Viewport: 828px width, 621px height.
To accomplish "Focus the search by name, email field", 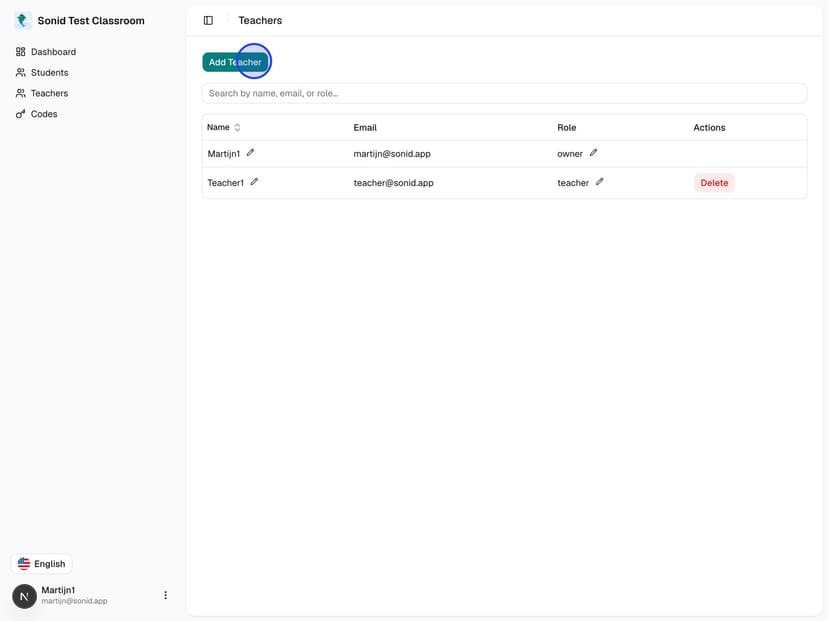I will point(504,93).
